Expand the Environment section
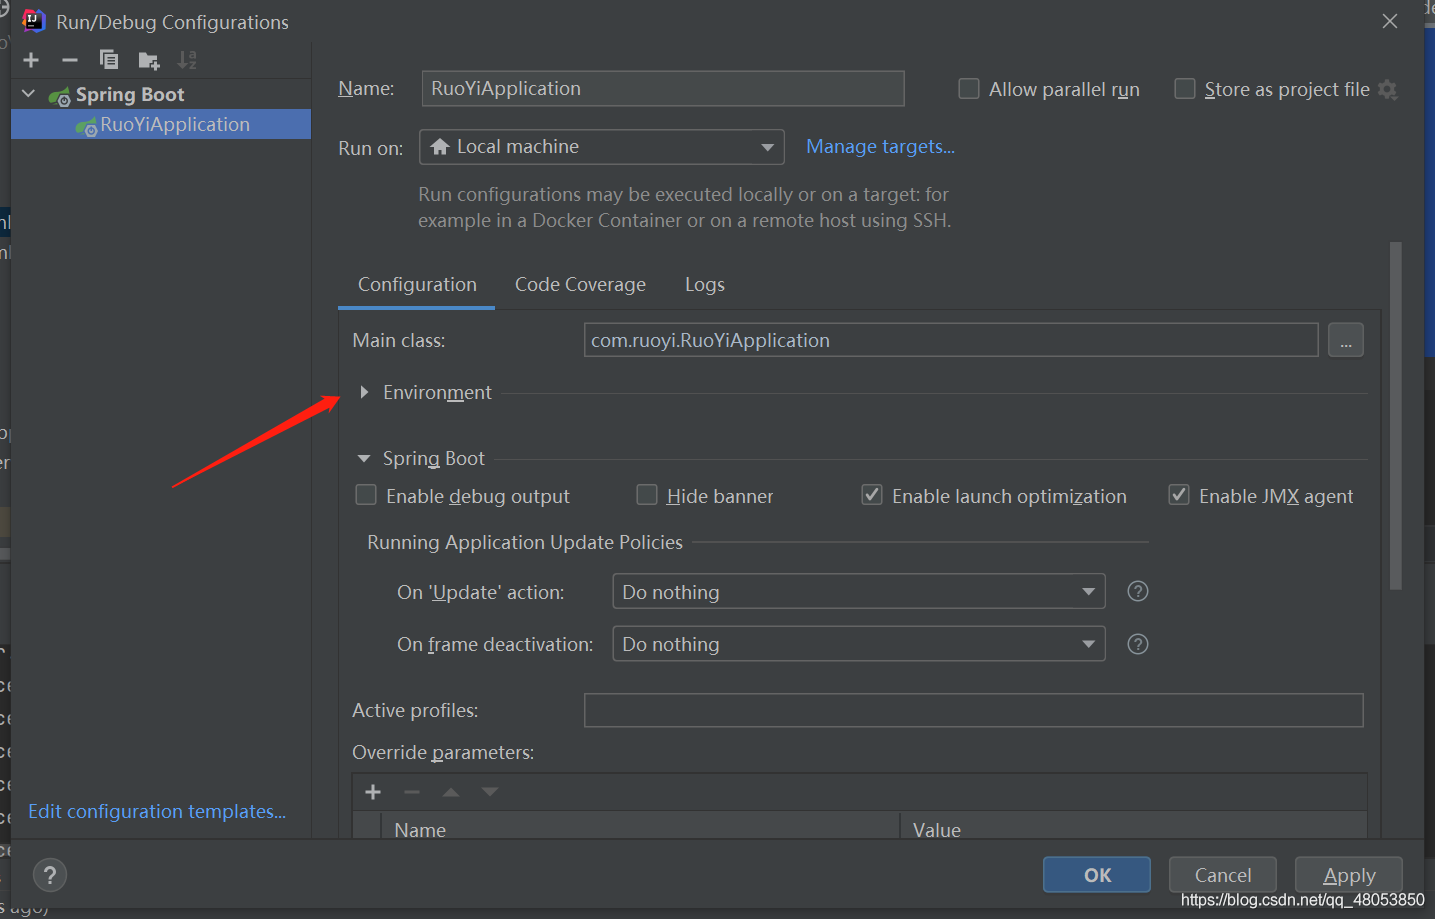This screenshot has width=1435, height=919. (364, 392)
